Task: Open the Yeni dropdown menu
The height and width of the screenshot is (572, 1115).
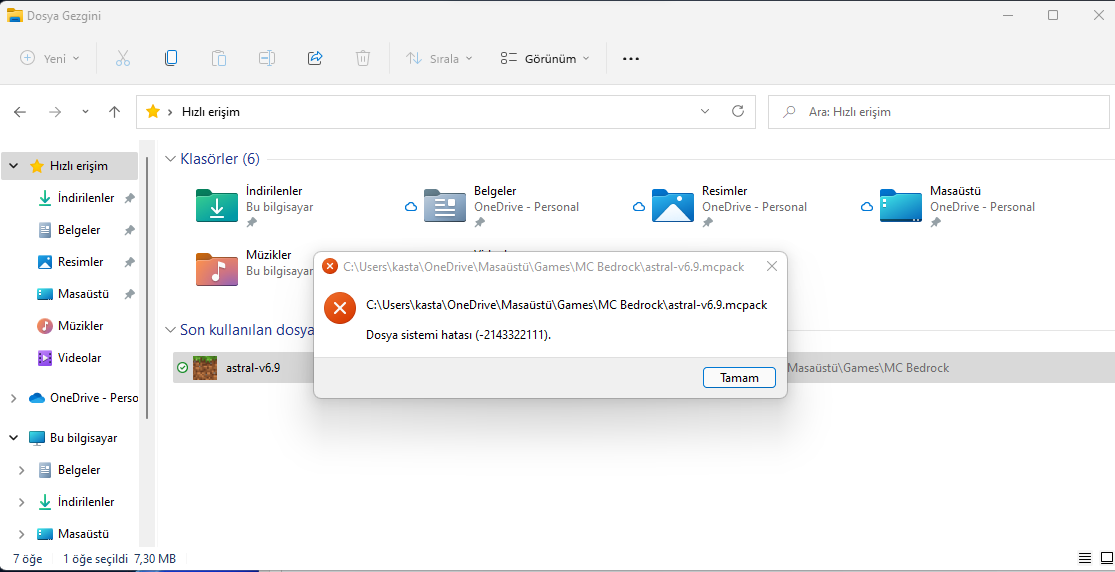Action: click(x=50, y=58)
